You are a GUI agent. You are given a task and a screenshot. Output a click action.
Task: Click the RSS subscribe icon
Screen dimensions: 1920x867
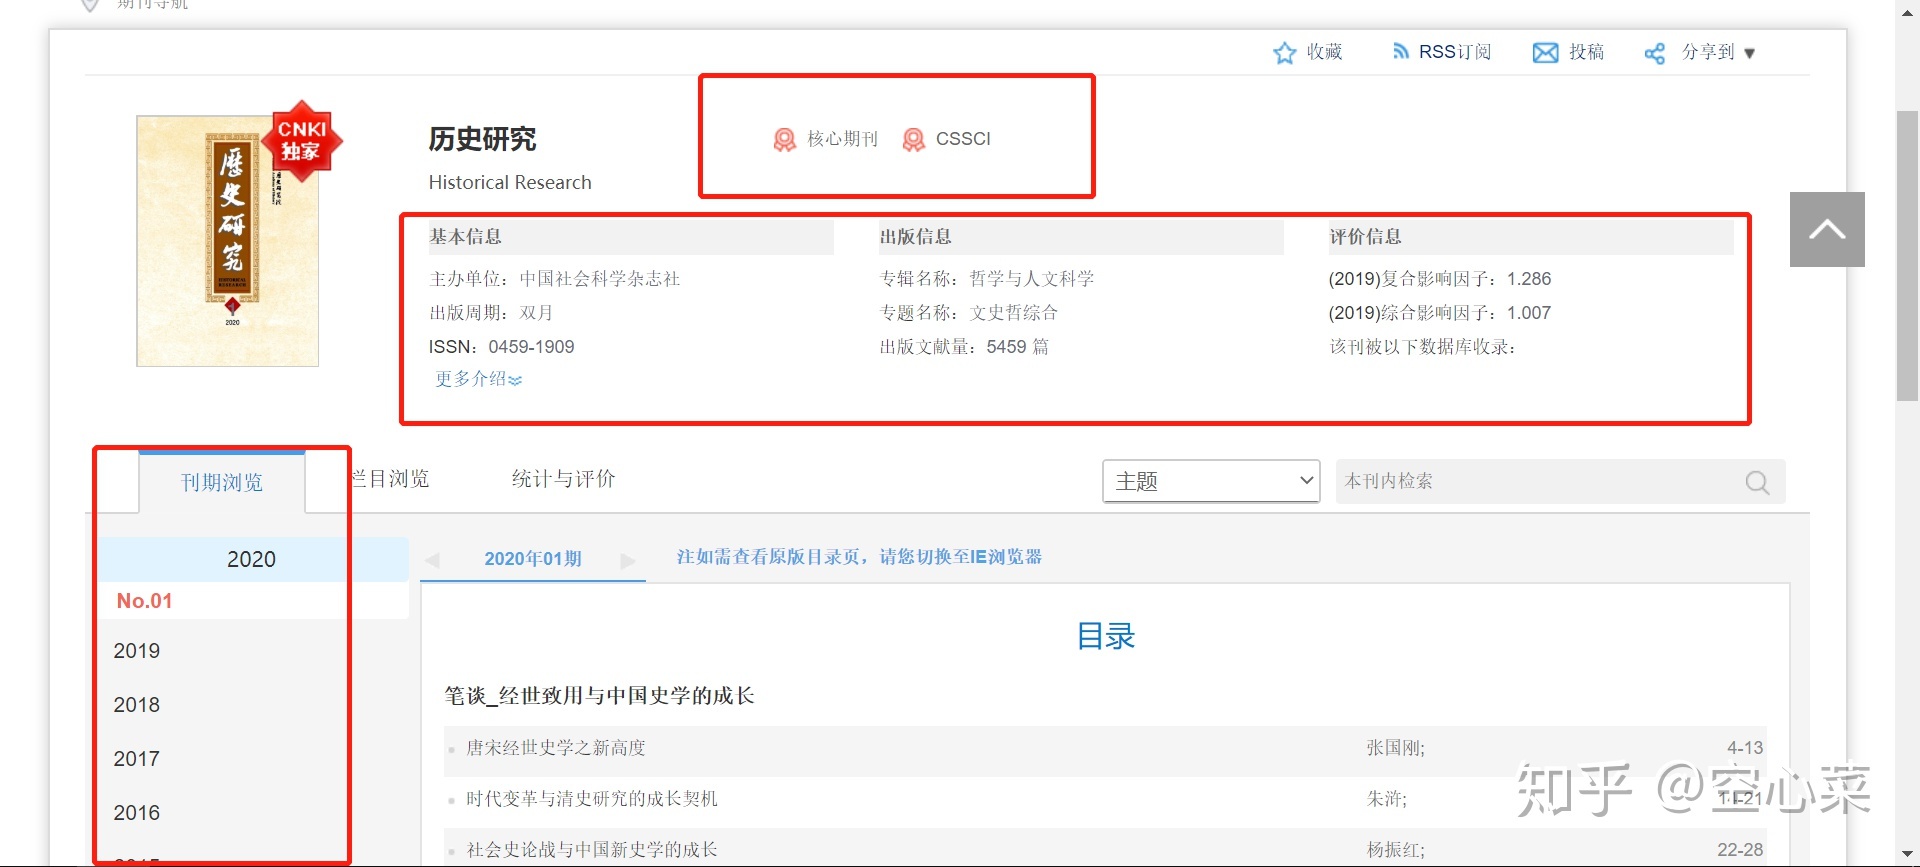click(1401, 52)
